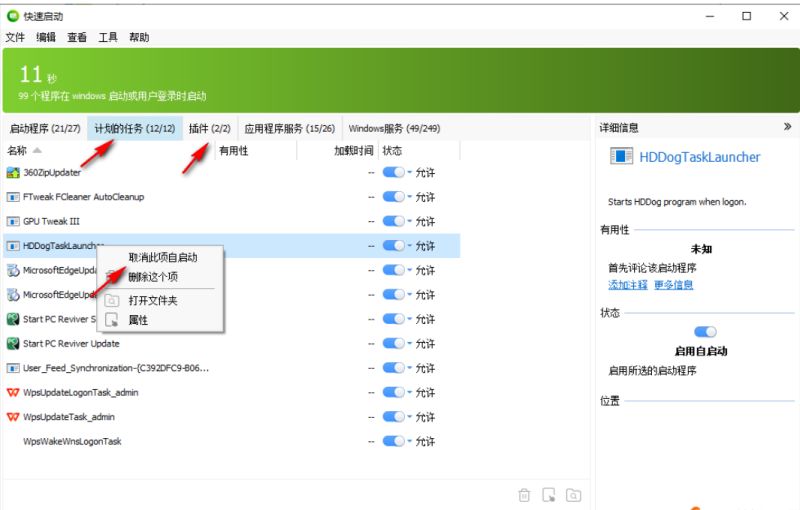
Task: Click the folder icon beside 打开文件夹
Action: pyautogui.click(x=111, y=300)
